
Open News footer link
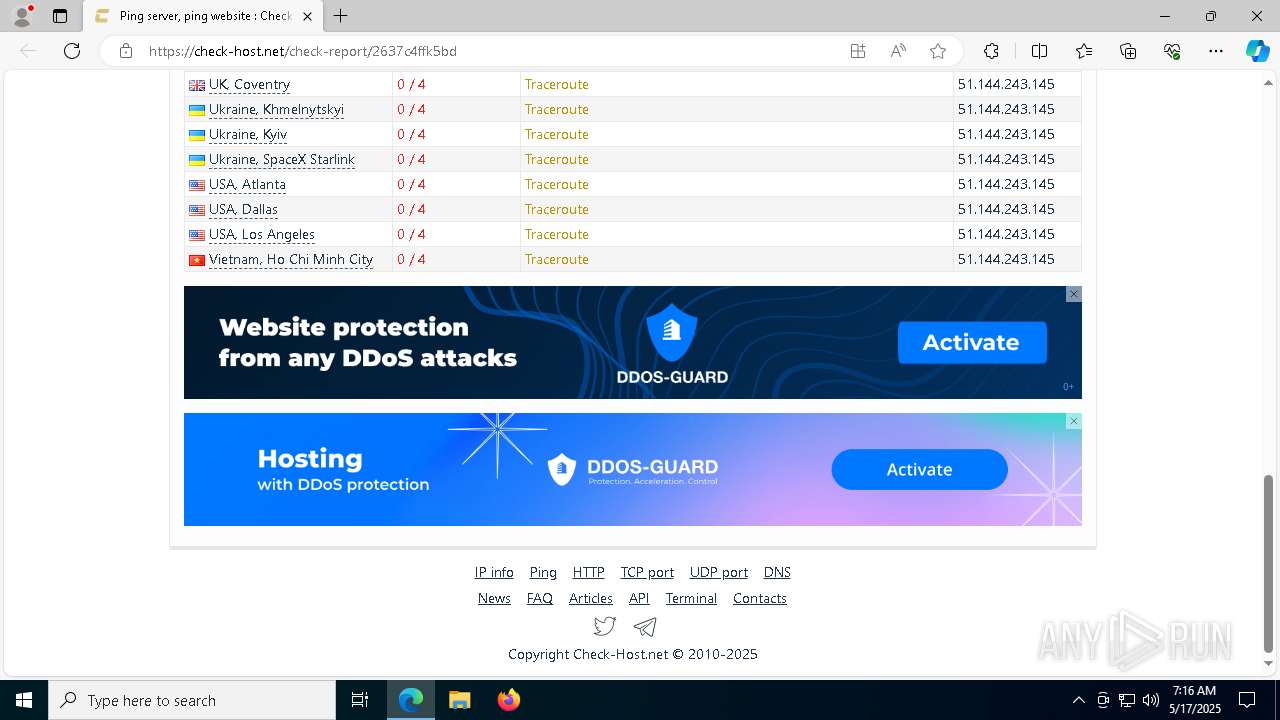pos(494,598)
